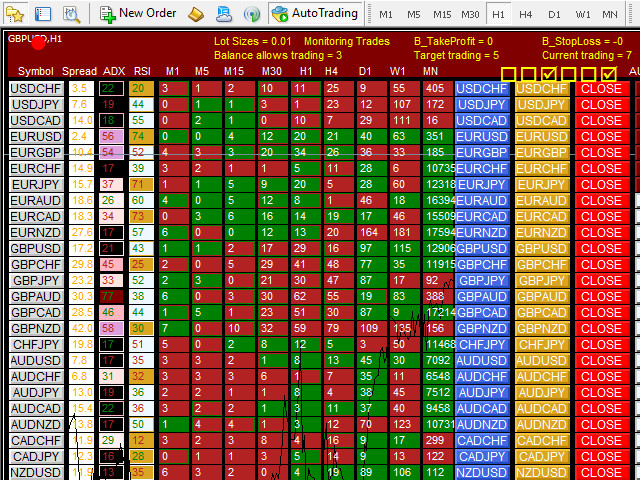The width and height of the screenshot is (640, 480).
Task: Click the 'Current trading = 7' label
Action: point(587,55)
